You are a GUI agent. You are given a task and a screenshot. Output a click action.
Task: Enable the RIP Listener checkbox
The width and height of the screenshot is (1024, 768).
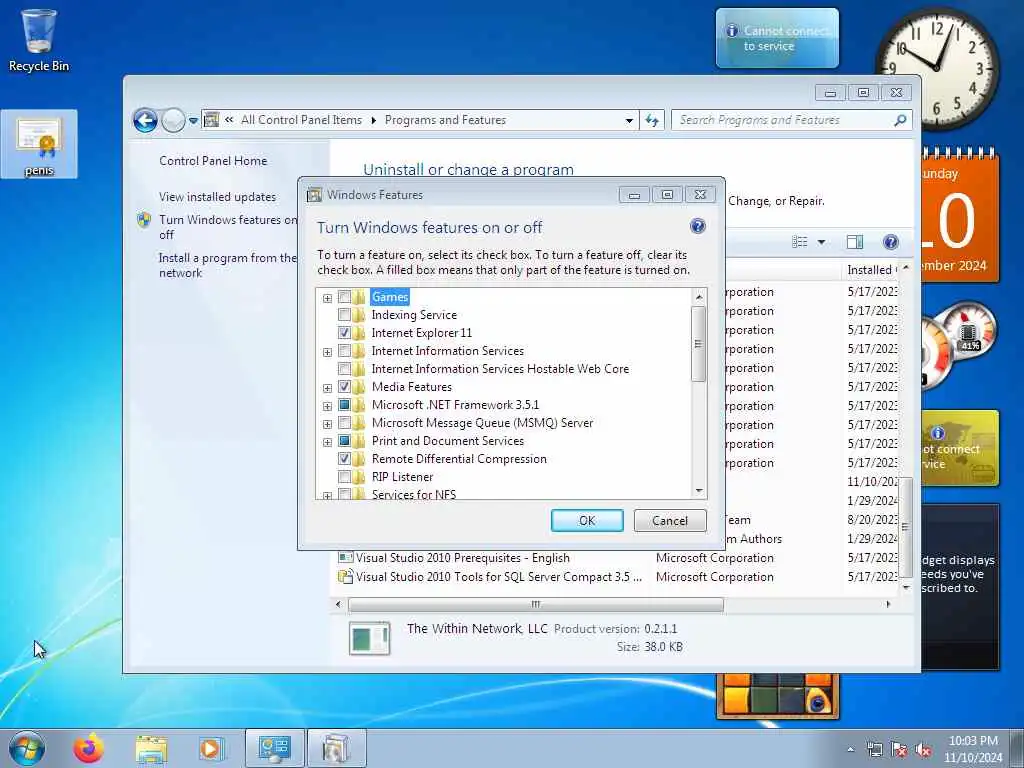tap(344, 477)
